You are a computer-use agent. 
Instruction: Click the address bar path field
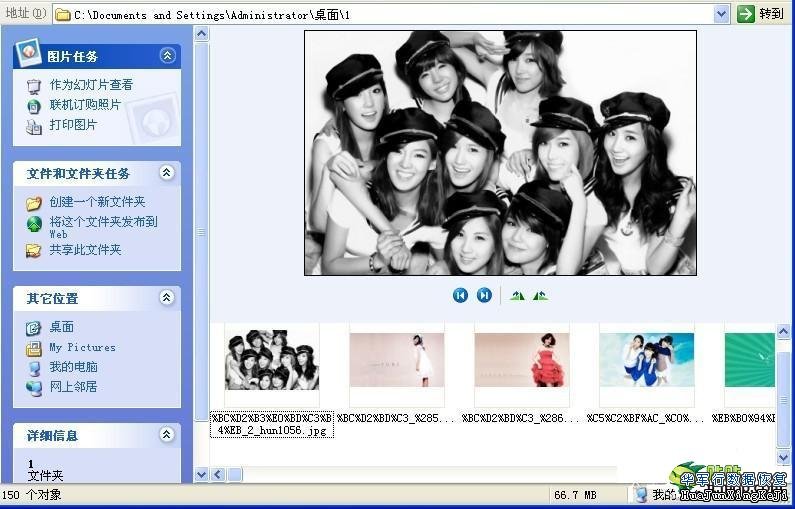[390, 14]
